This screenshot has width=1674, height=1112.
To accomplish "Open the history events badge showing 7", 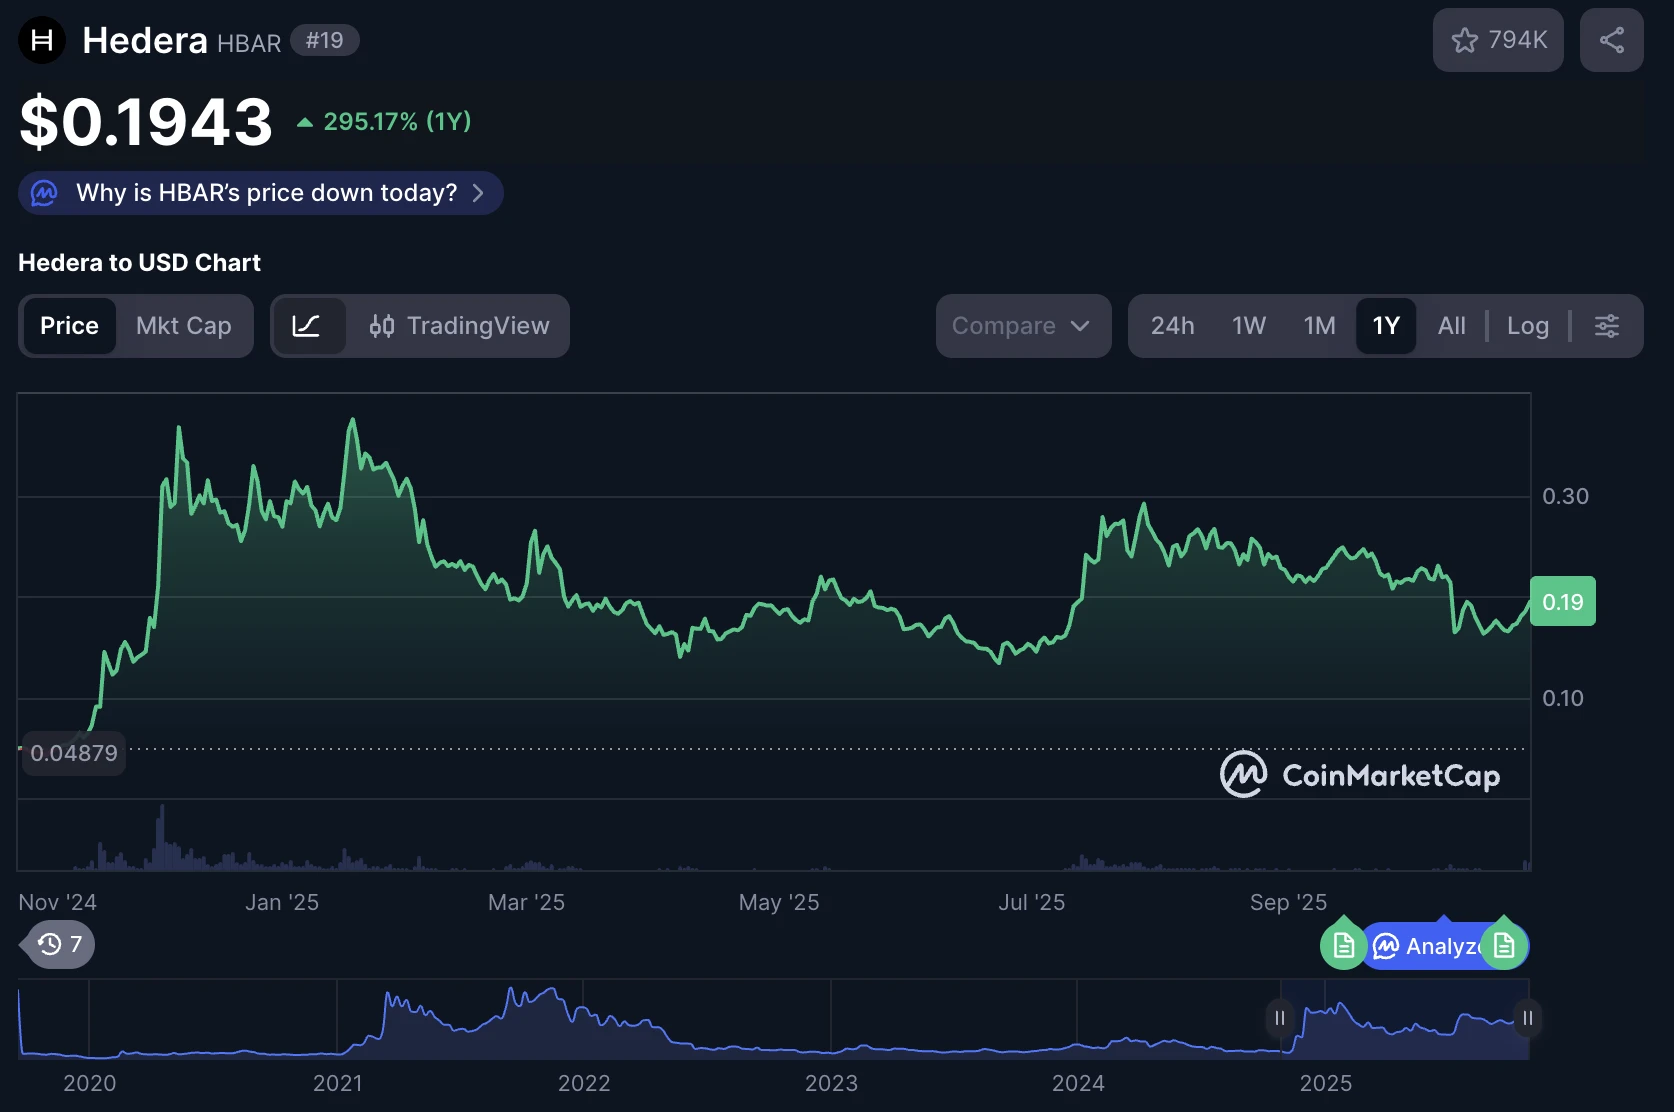I will (x=59, y=945).
